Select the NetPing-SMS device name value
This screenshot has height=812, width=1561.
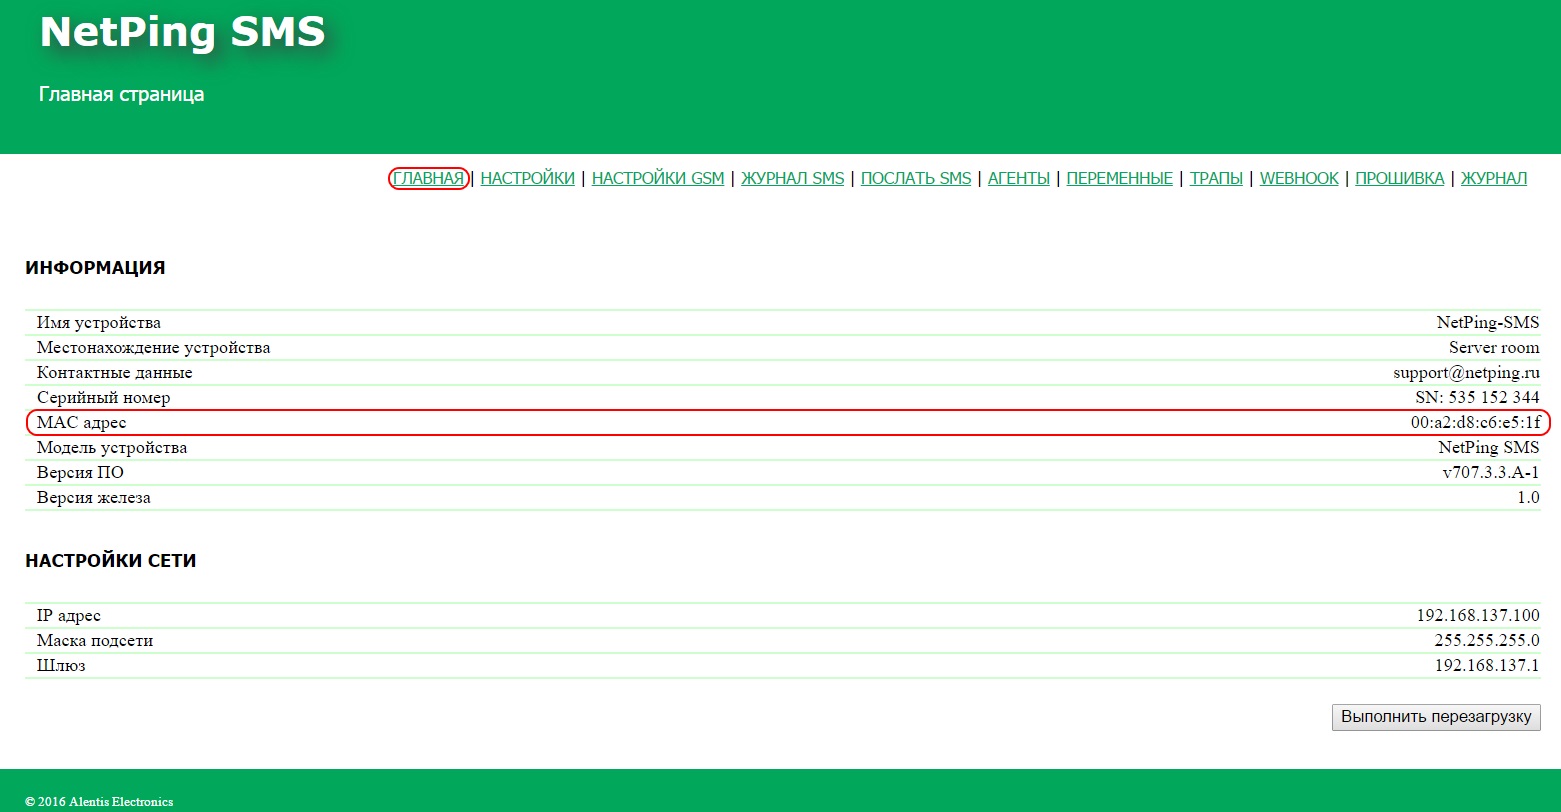(x=1488, y=323)
